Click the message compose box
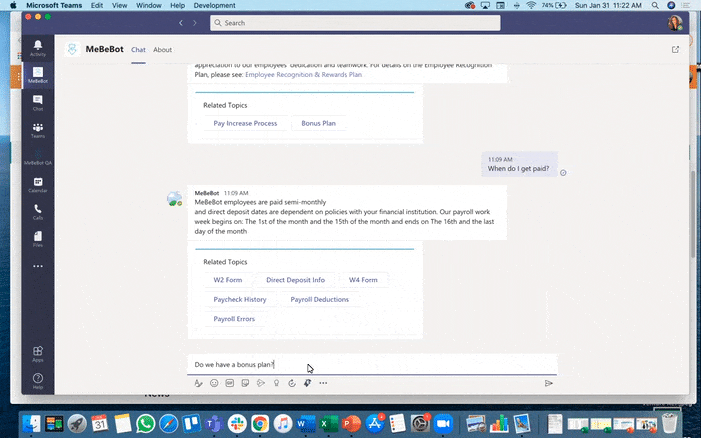This screenshot has width=701, height=438. [372, 365]
